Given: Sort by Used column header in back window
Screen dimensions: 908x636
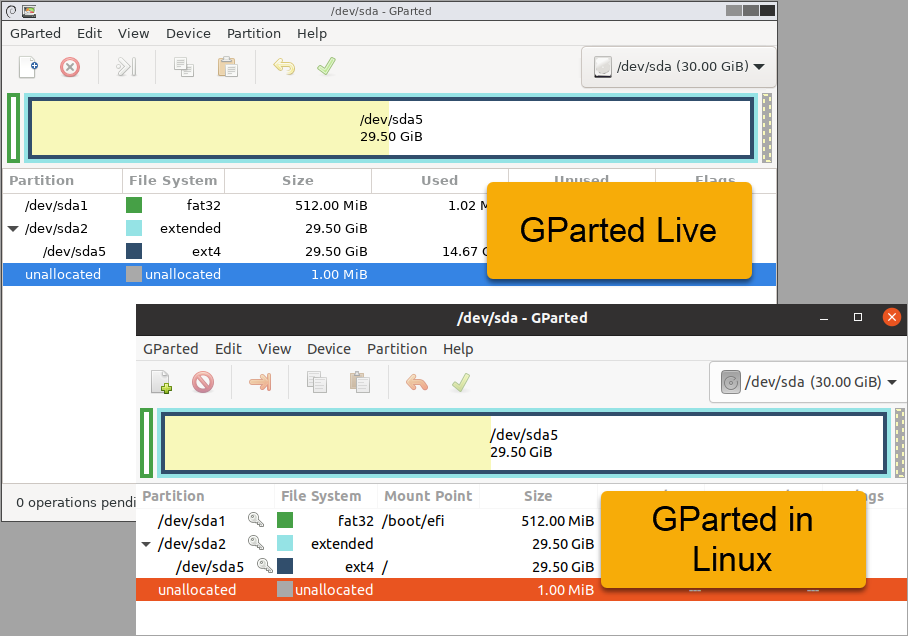Looking at the screenshot, I should pos(440,181).
